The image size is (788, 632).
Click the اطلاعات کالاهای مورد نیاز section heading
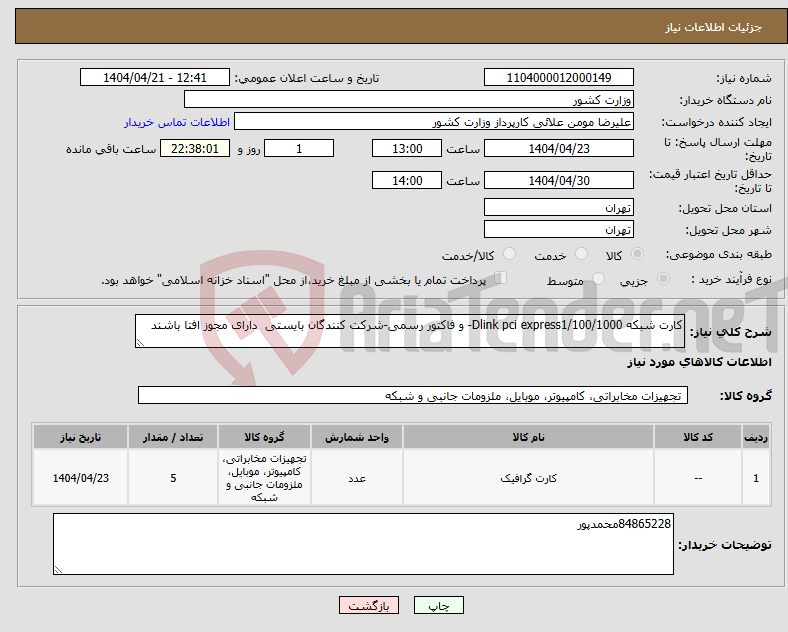tap(699, 362)
